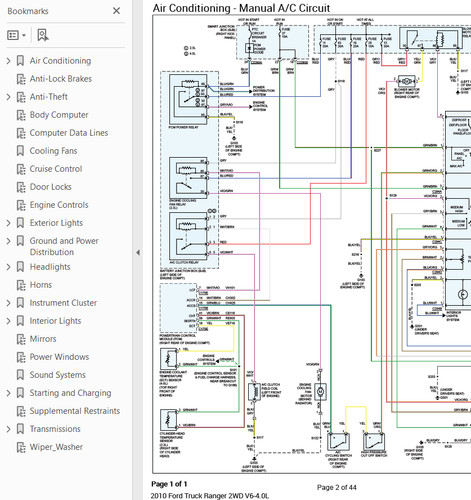Go to the Transmissions bookmark
Screen dimensions: 471x500
55,429
